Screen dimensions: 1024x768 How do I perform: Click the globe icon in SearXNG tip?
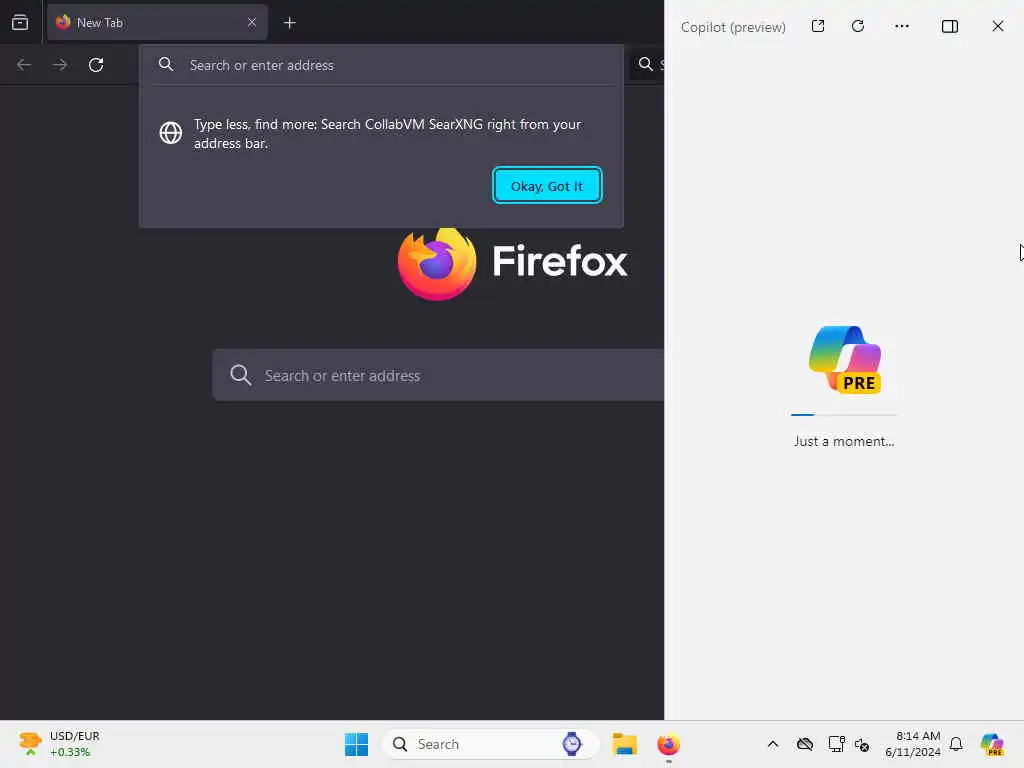tap(170, 133)
